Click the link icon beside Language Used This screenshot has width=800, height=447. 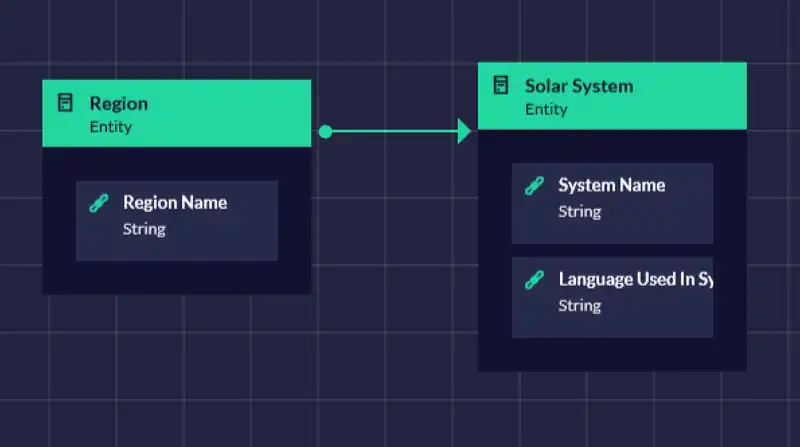535,280
